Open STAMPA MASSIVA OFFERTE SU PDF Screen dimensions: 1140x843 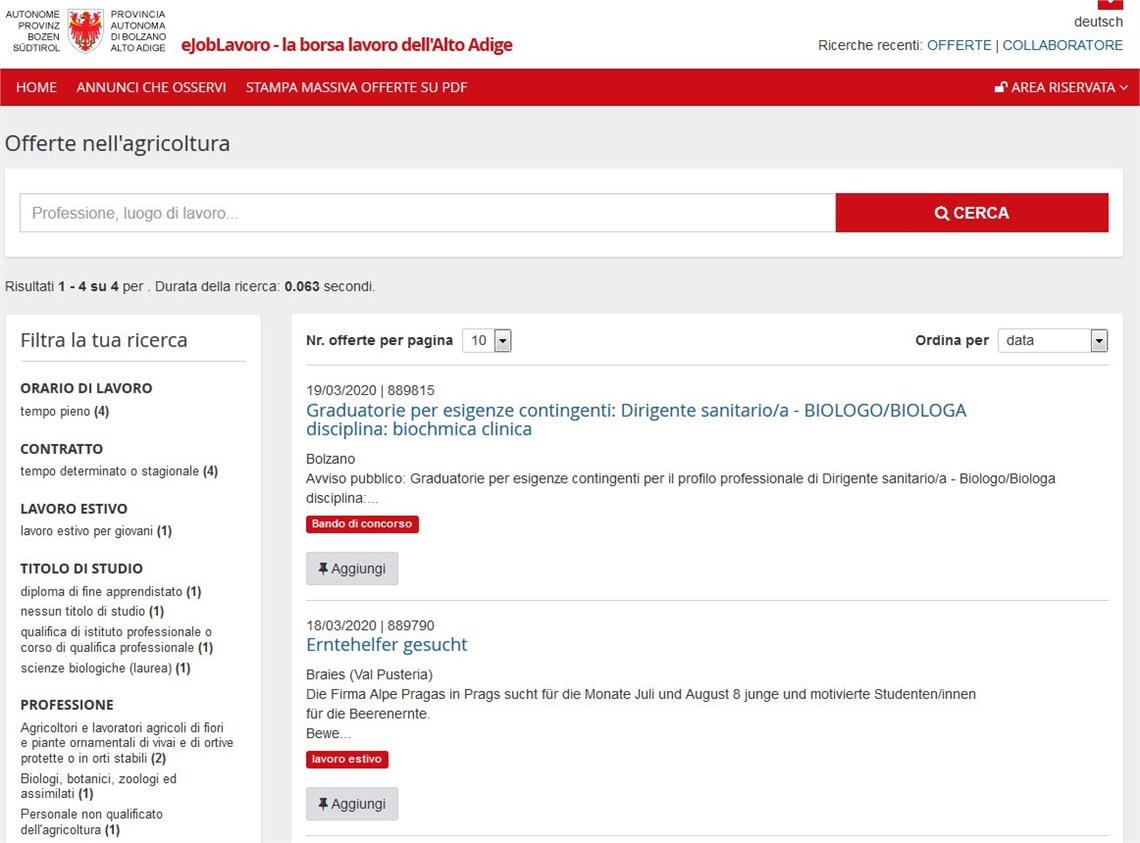point(356,88)
